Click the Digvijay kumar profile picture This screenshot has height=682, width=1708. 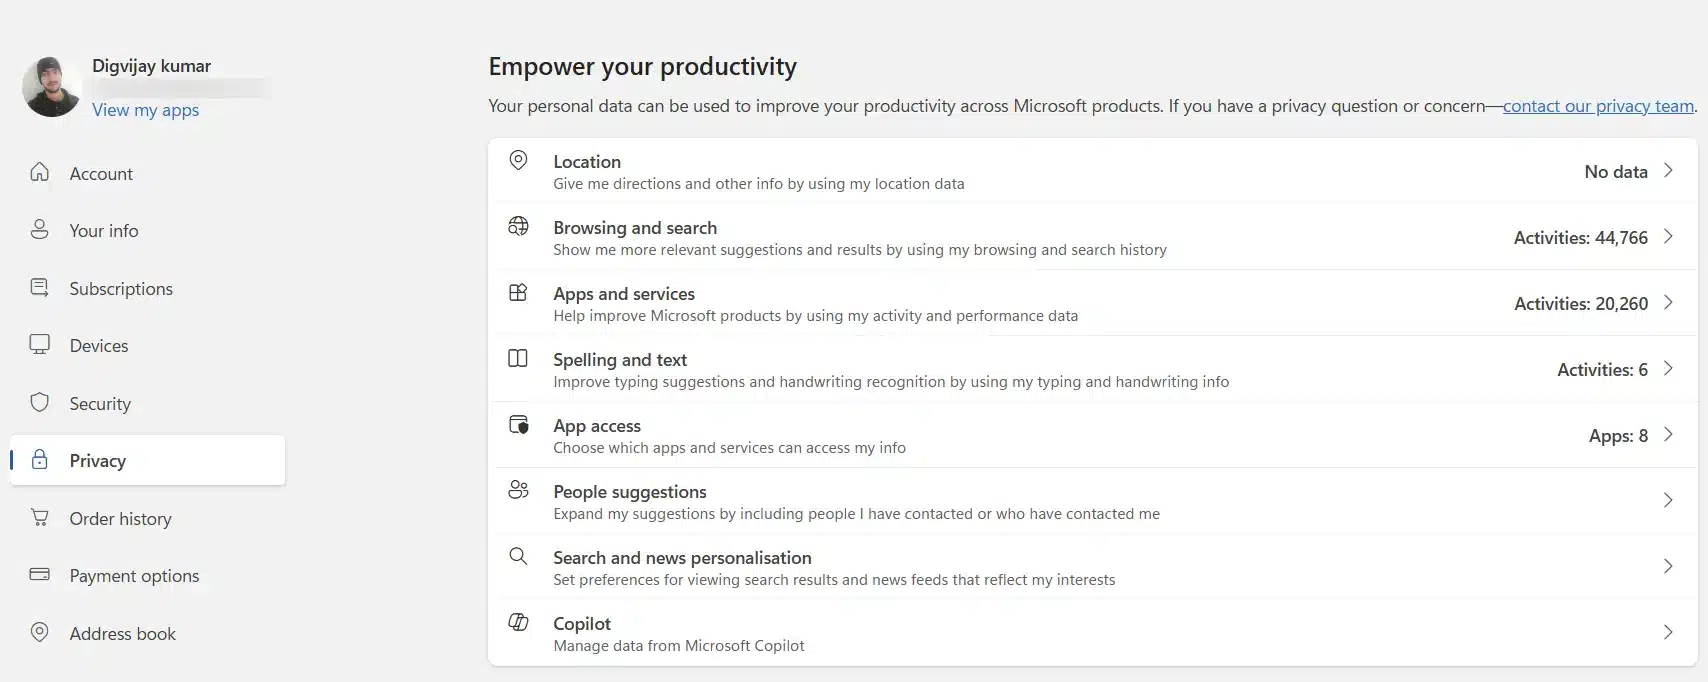tap(51, 87)
